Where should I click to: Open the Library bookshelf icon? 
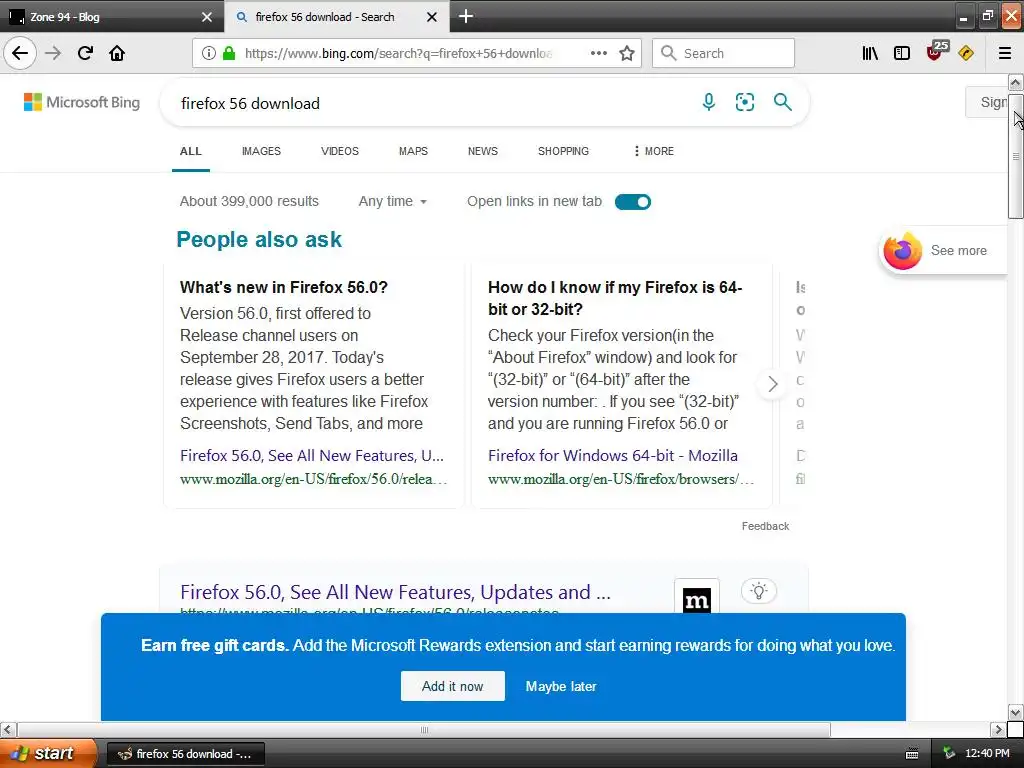(870, 53)
